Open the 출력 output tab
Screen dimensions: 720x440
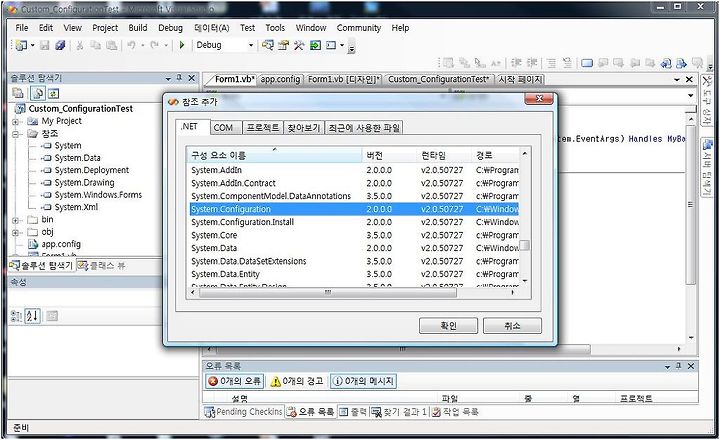click(353, 412)
